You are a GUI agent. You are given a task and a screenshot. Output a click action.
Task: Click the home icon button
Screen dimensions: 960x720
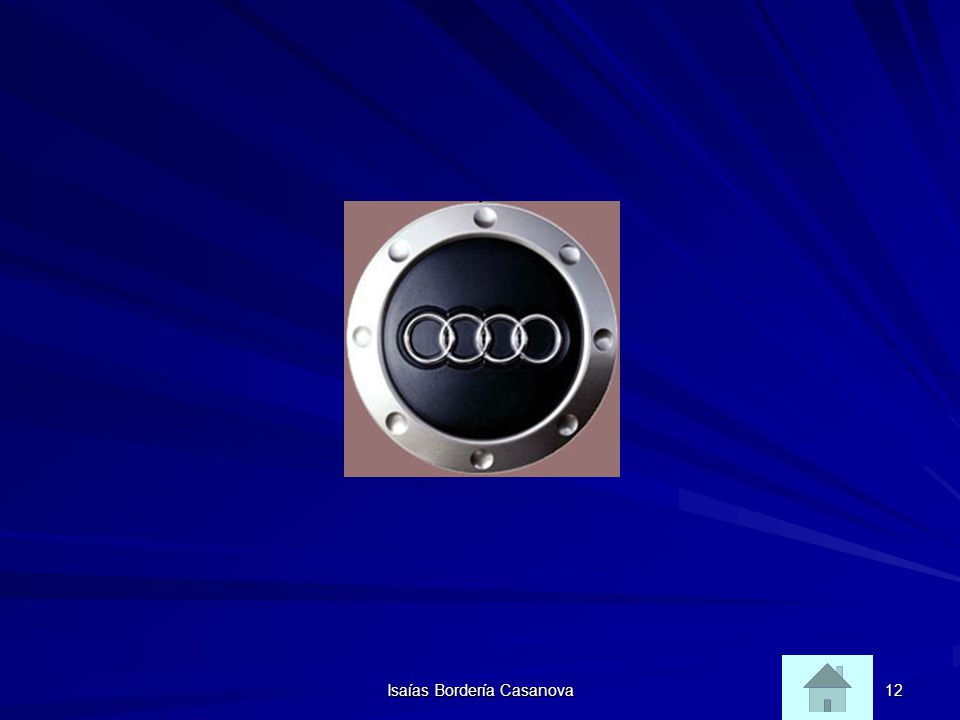827,687
